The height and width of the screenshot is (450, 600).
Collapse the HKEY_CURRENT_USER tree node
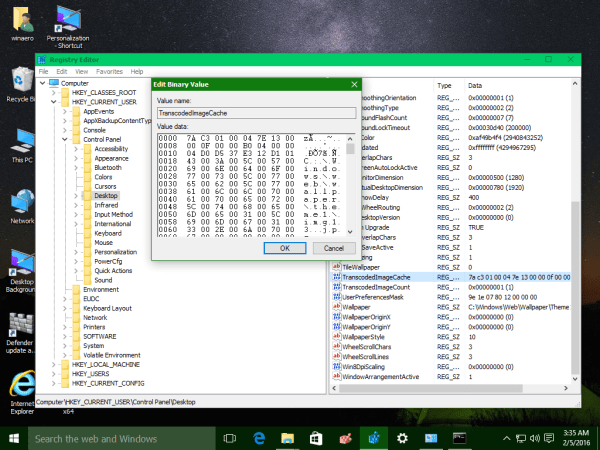tap(55, 102)
